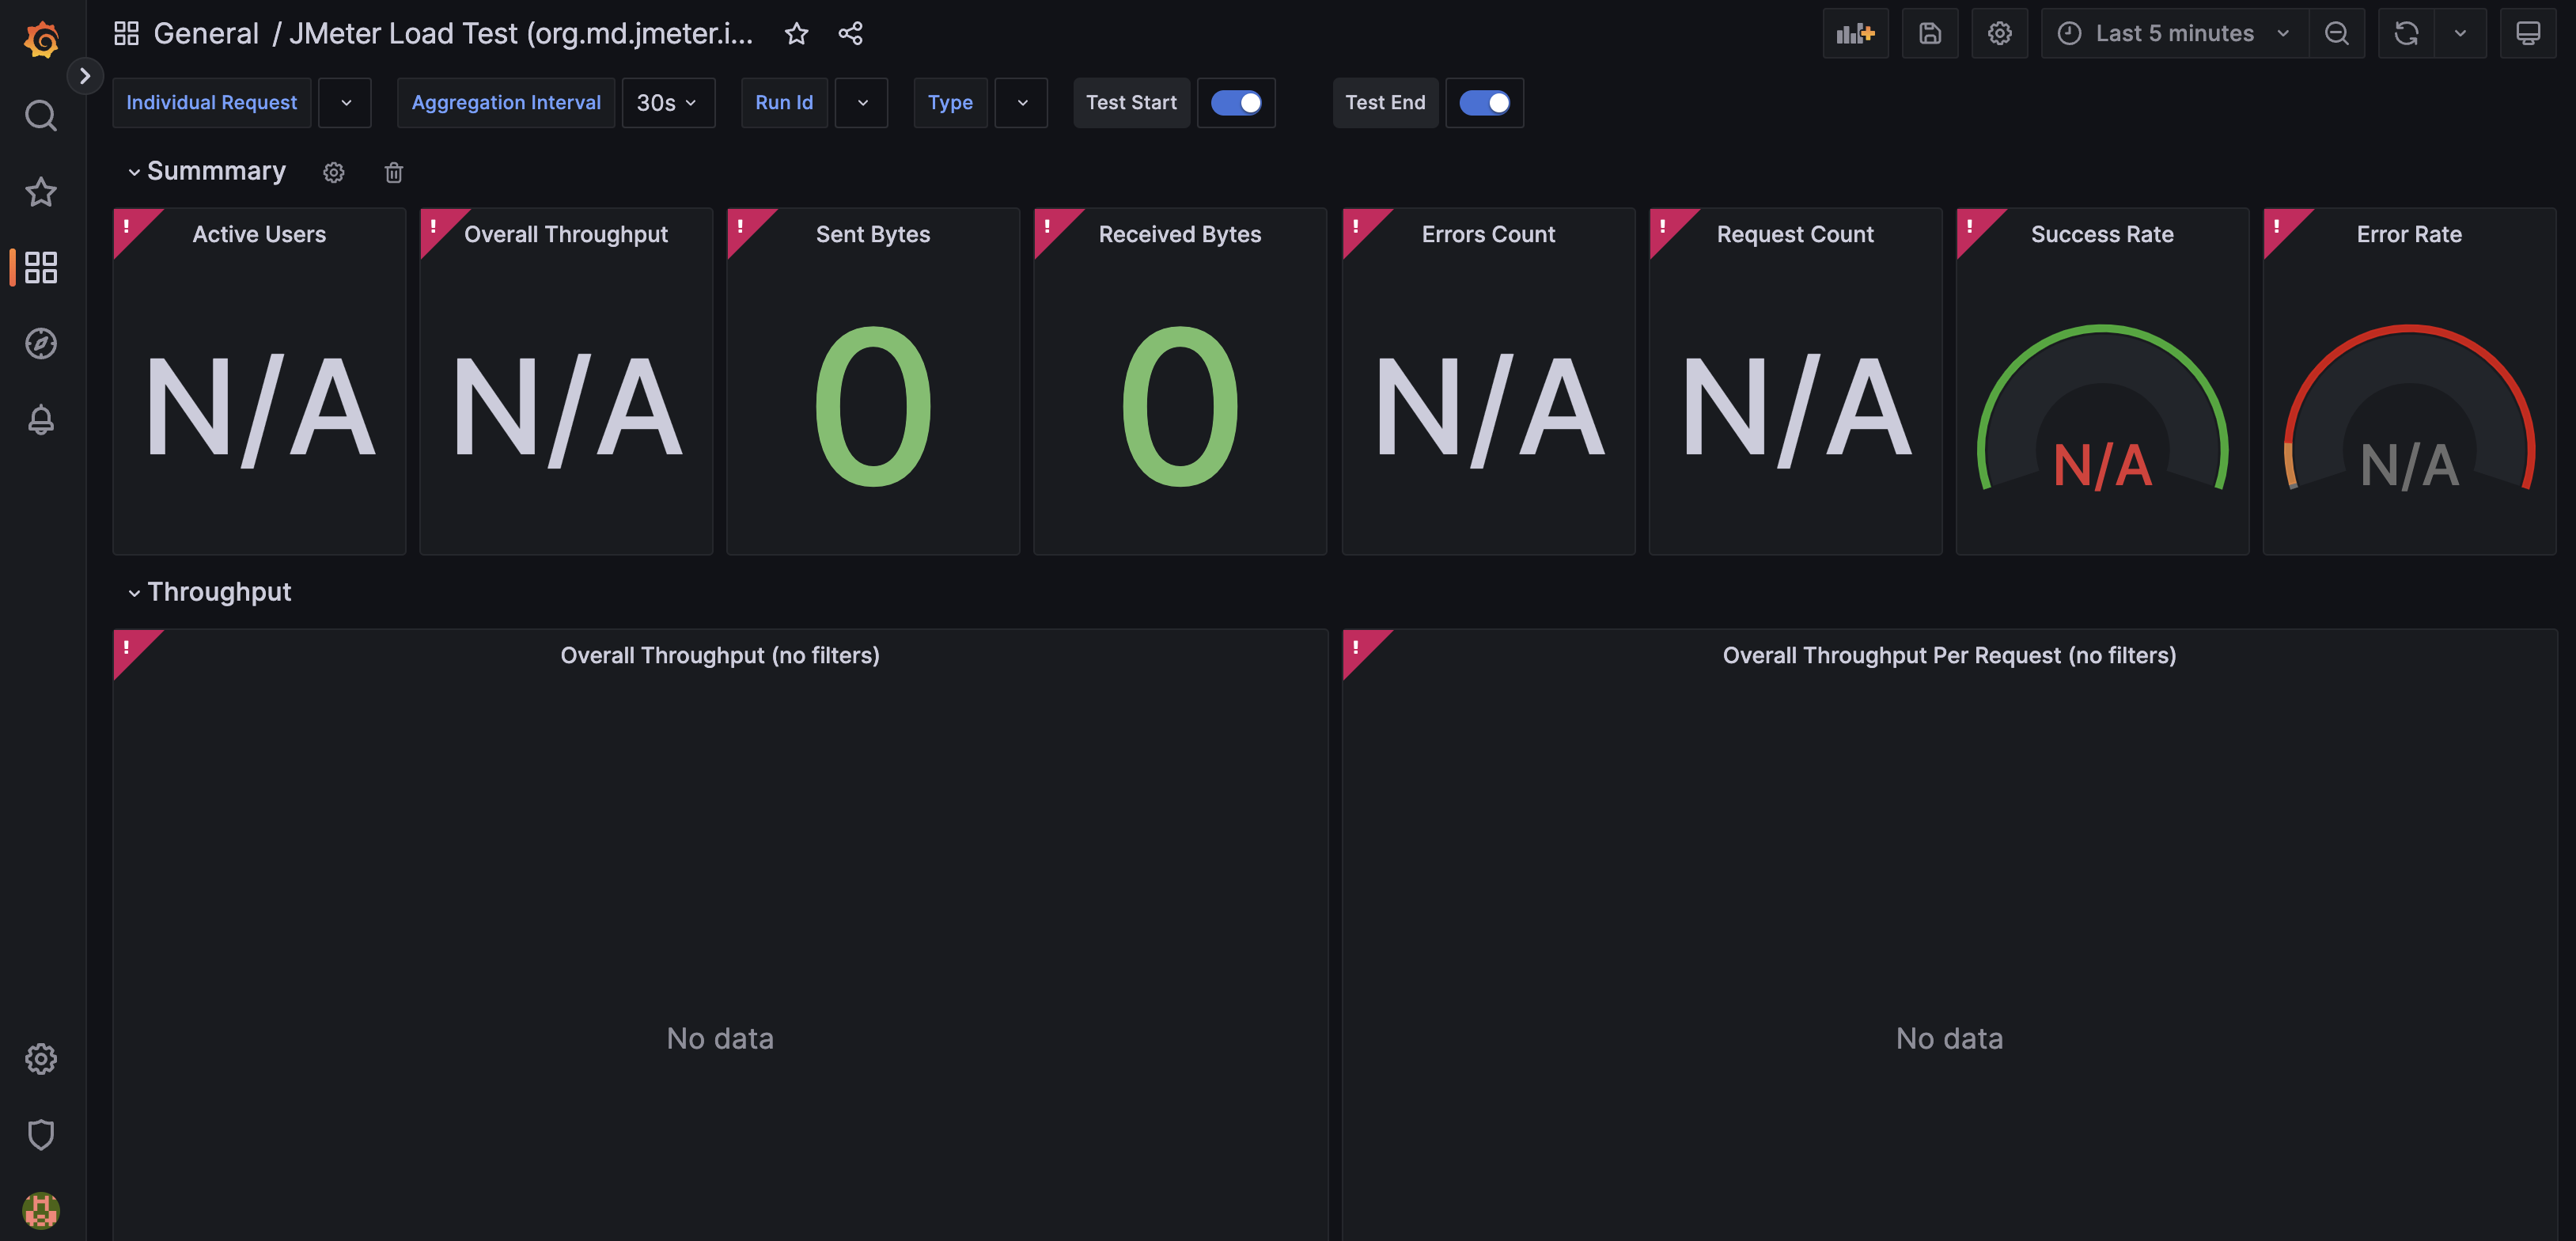Share the dashboard via share icon
Viewport: 2576px width, 1241px height.
tap(850, 33)
